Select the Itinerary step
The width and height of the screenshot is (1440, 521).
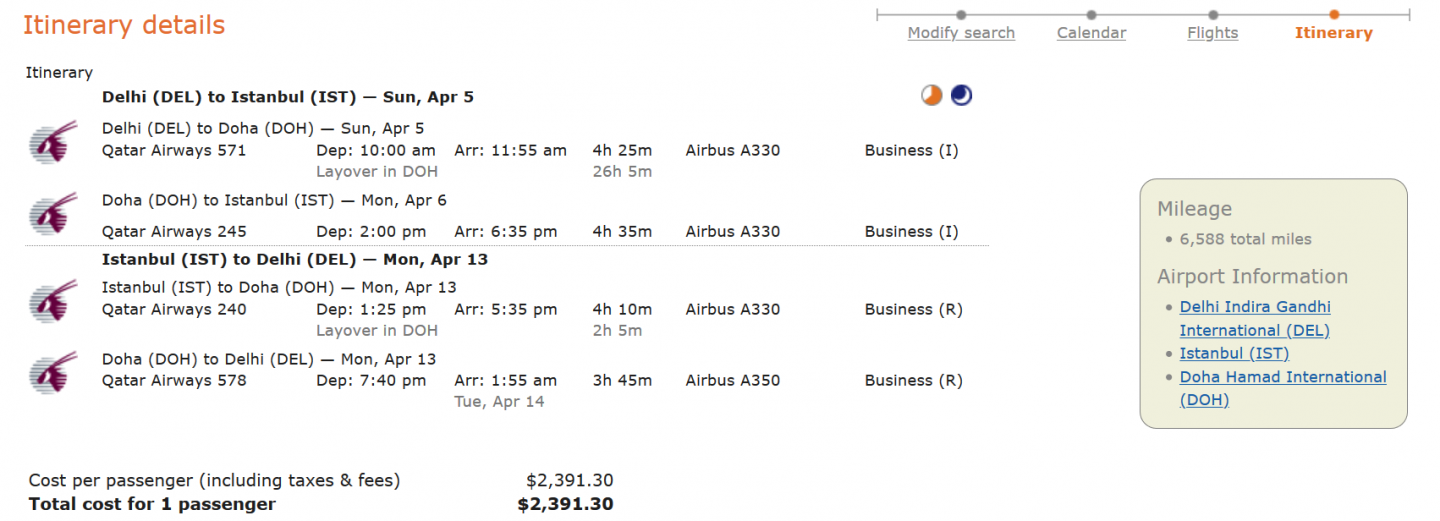[1333, 33]
